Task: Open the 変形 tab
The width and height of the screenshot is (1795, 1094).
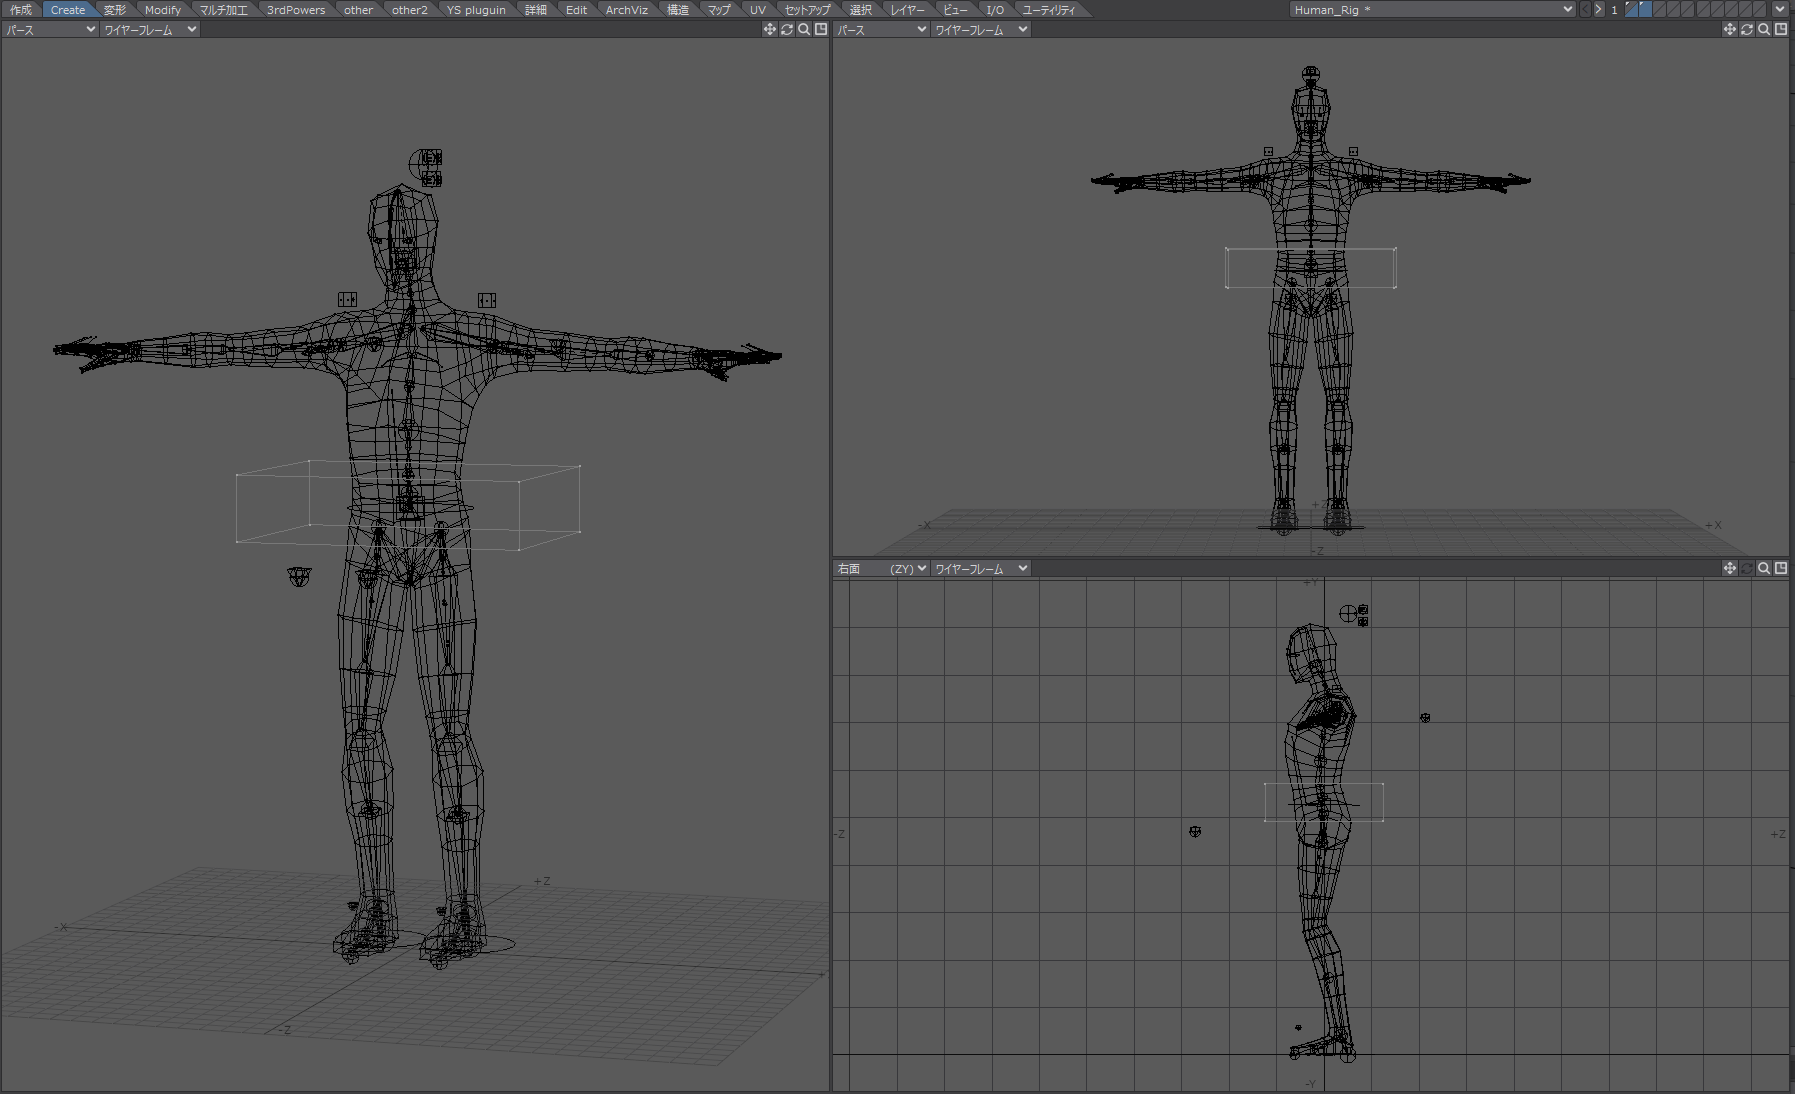Action: coord(115,10)
